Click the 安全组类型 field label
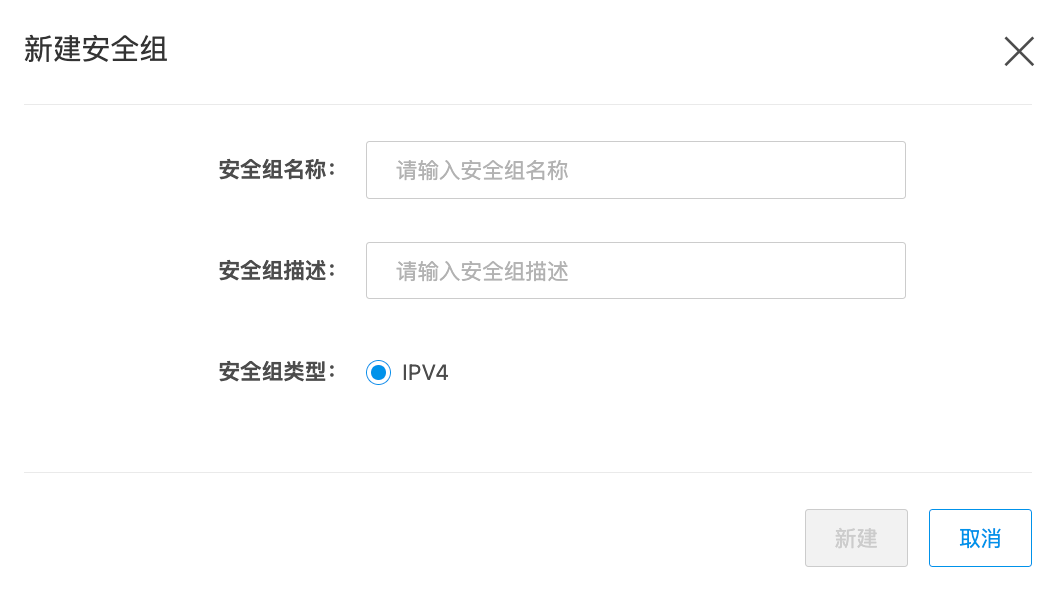 (277, 372)
